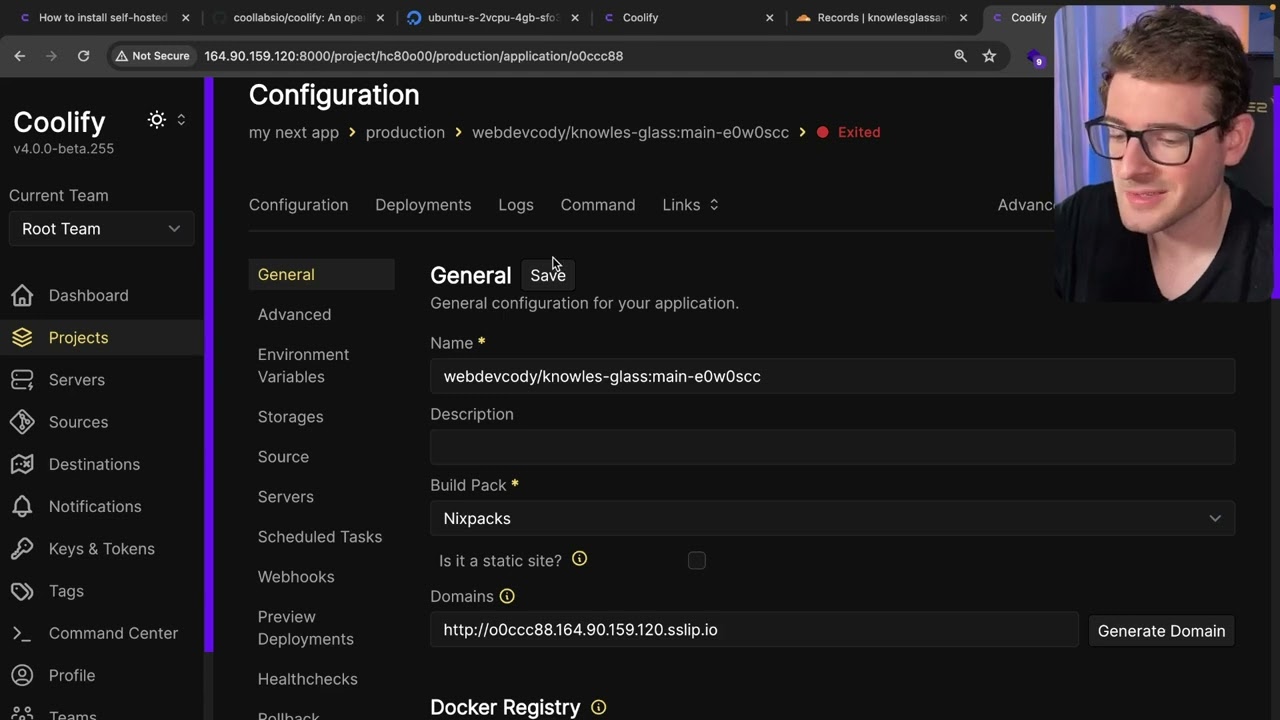Click the webdevcody/knowles-glass breadcrumb

point(630,132)
